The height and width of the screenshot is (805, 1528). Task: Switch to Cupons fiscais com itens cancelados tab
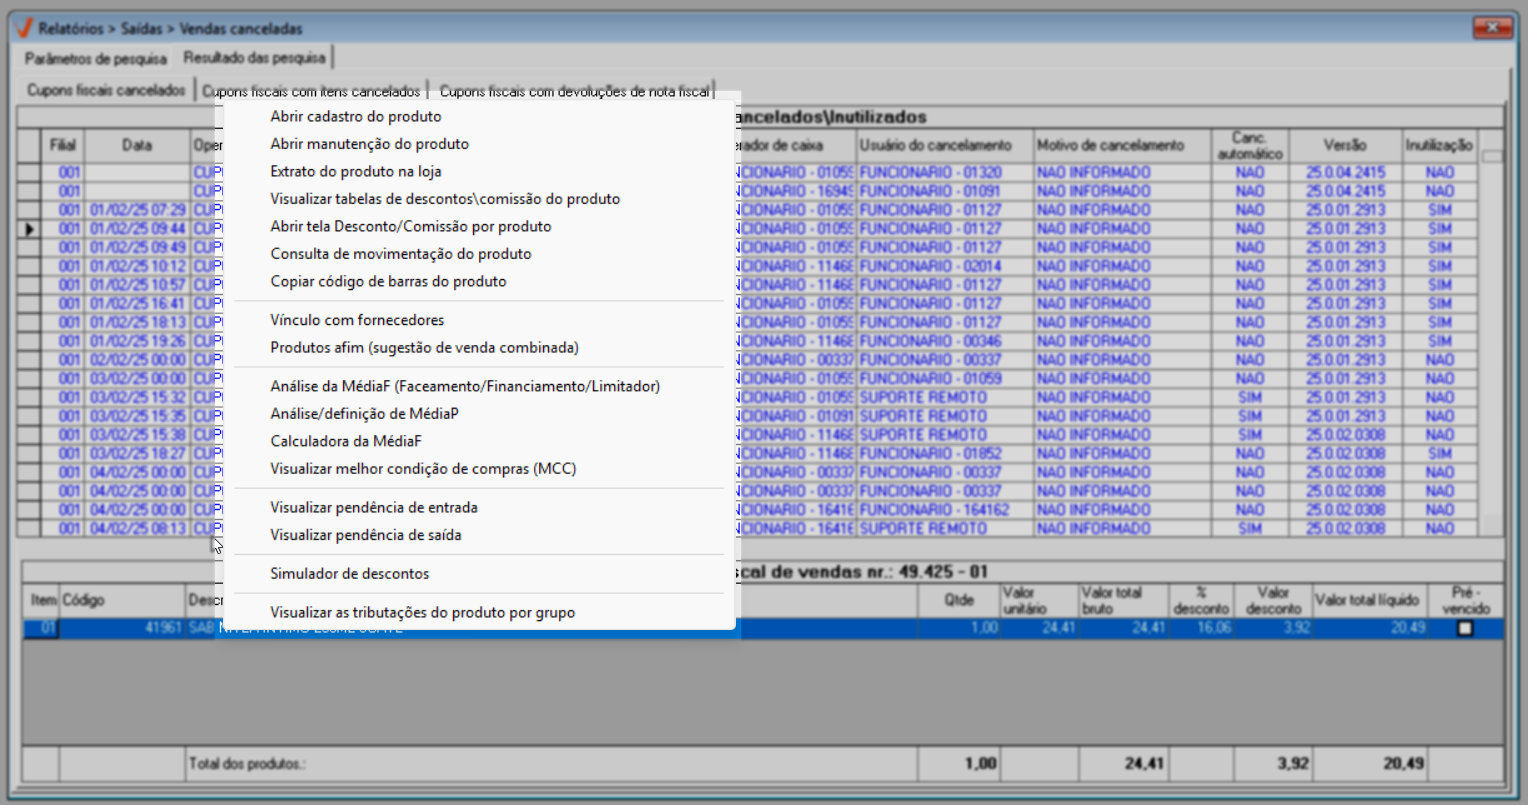pos(311,91)
